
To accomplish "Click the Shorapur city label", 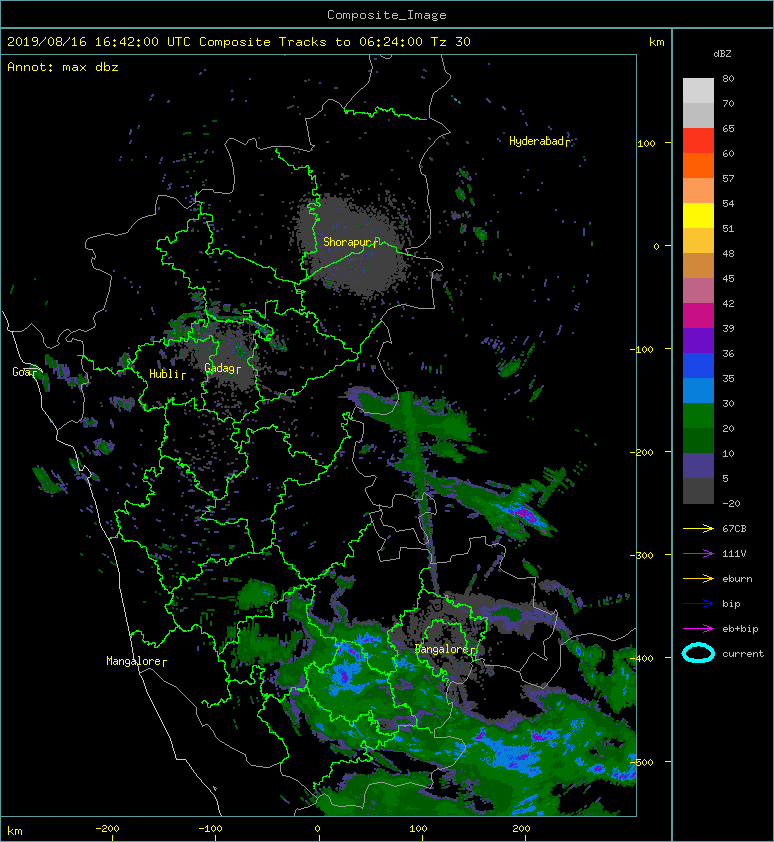I will (x=350, y=242).
